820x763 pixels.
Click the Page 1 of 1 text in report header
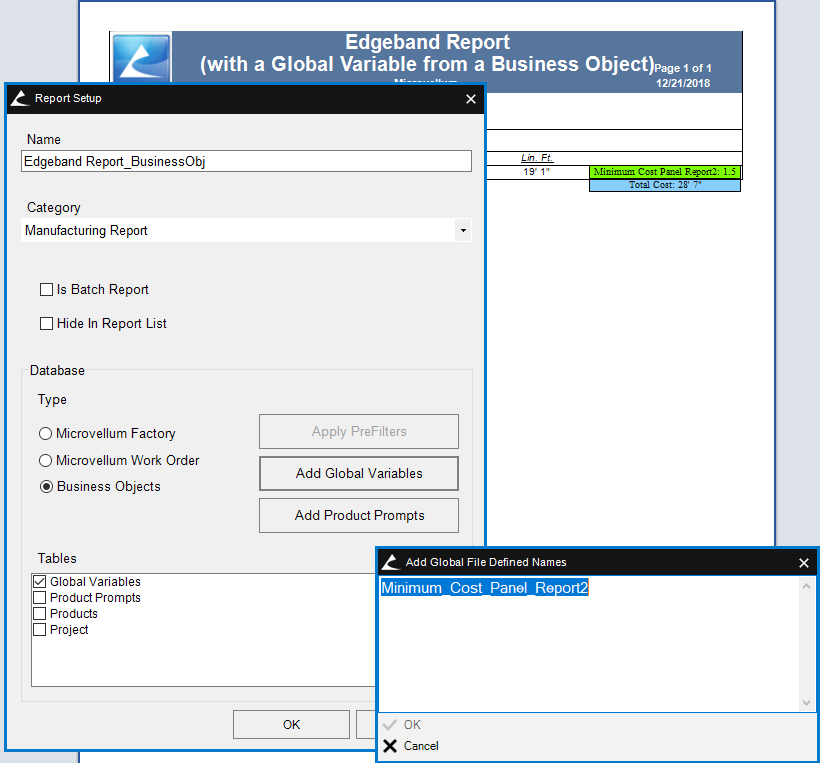pos(683,68)
